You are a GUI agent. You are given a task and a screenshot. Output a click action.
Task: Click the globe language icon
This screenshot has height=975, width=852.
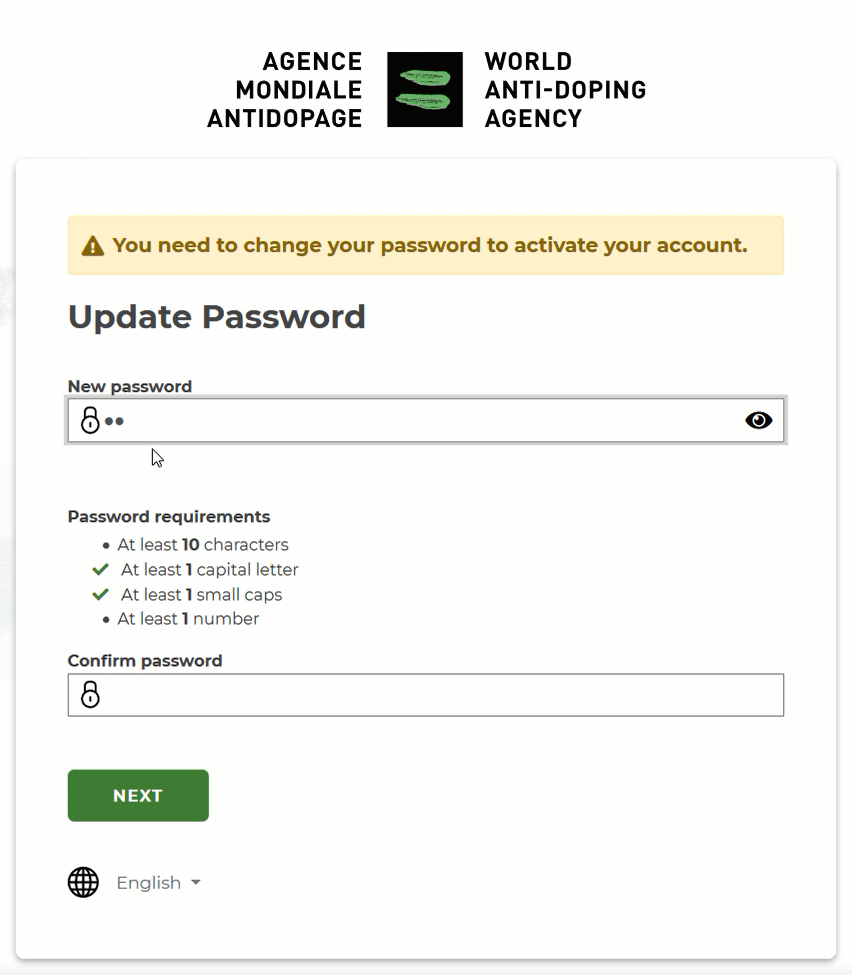click(x=83, y=882)
